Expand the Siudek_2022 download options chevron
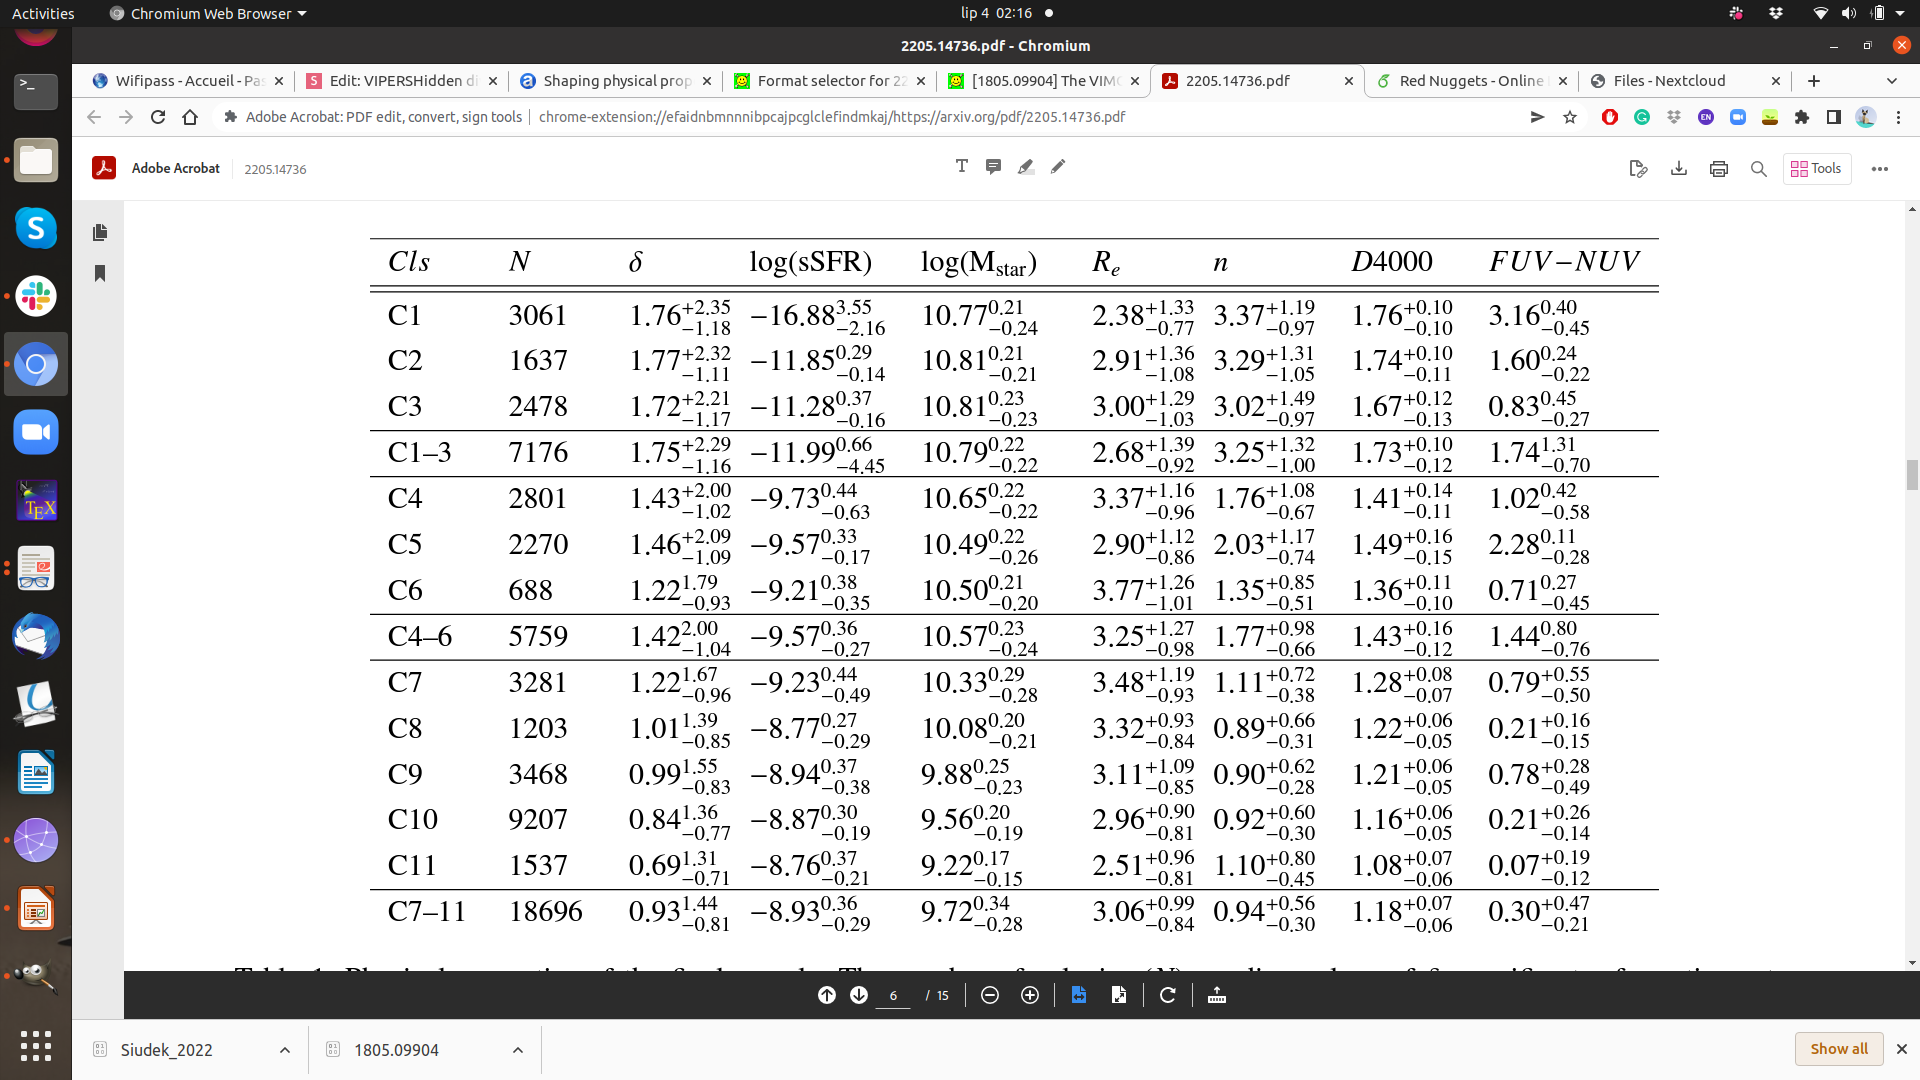This screenshot has height=1080, width=1920. (x=285, y=1050)
